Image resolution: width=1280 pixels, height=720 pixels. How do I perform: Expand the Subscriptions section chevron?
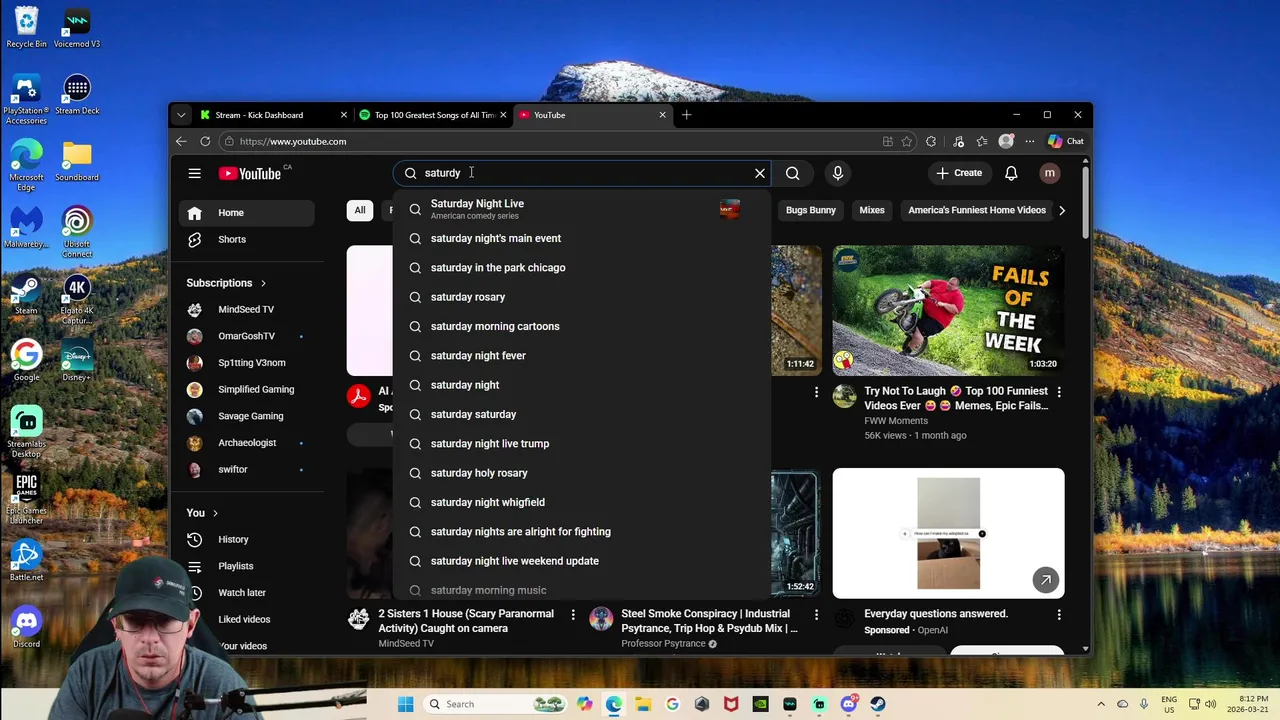click(x=263, y=283)
